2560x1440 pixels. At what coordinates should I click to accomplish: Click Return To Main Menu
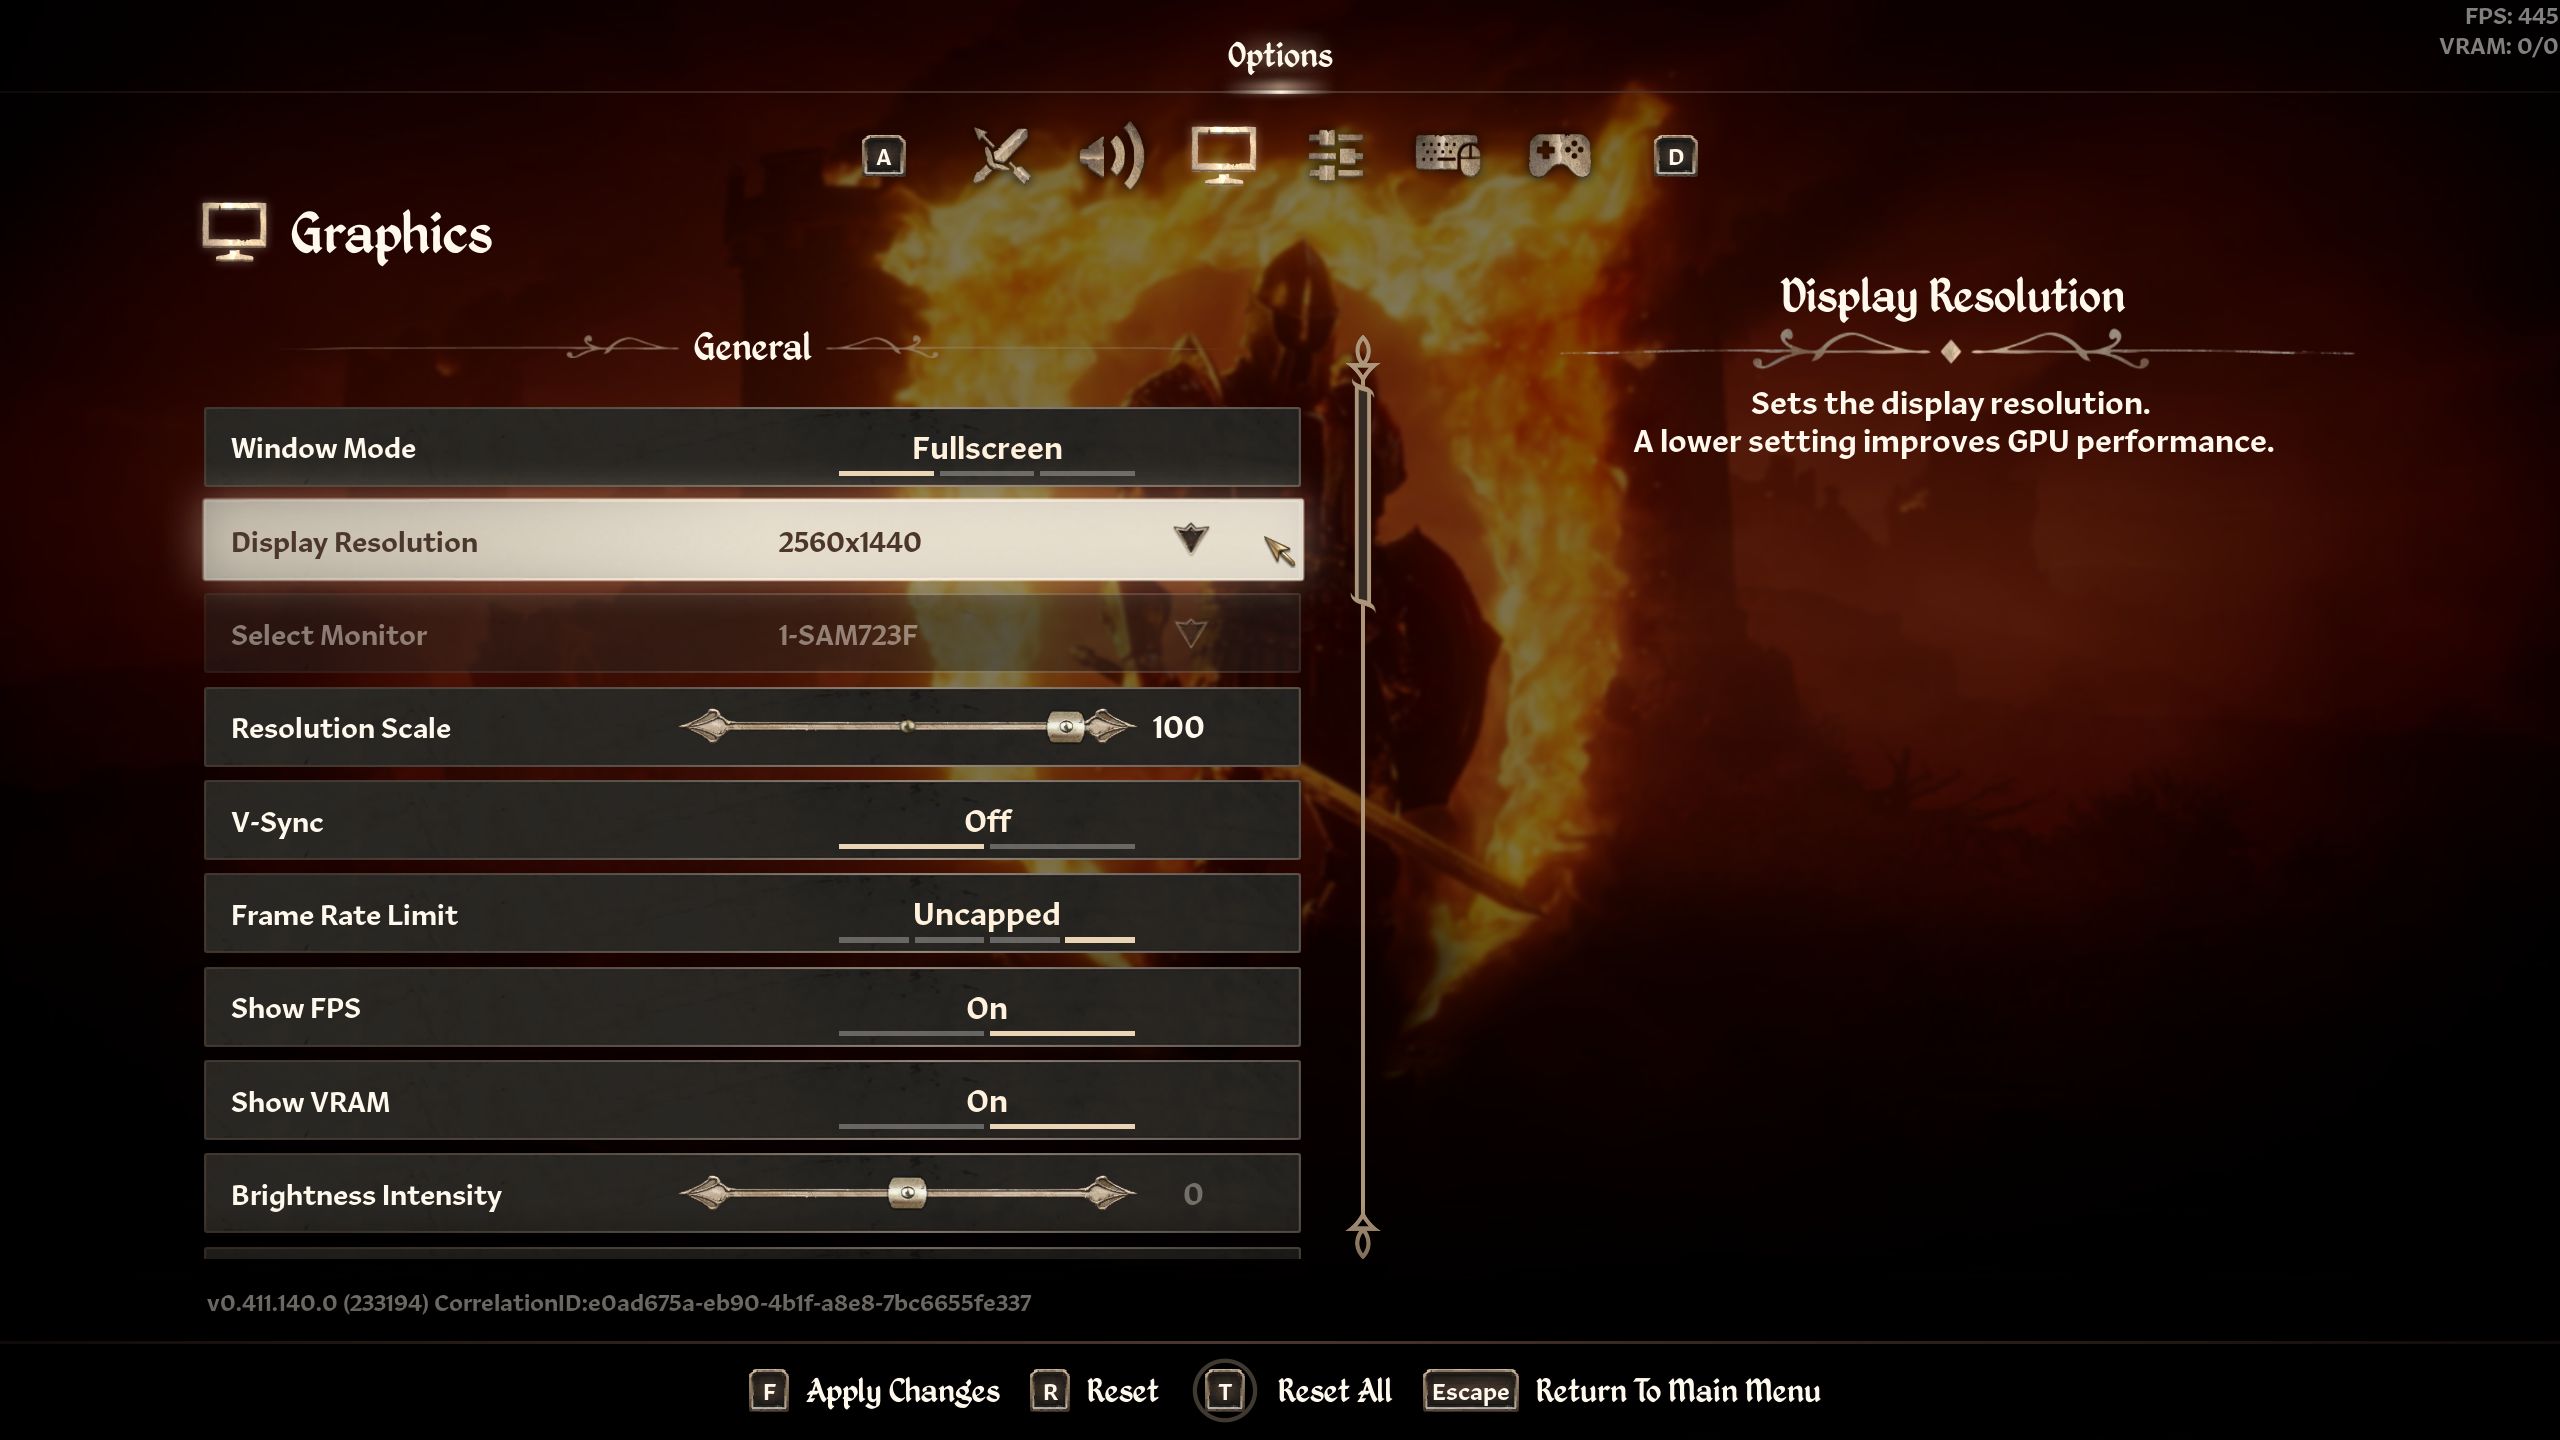tap(1622, 1391)
